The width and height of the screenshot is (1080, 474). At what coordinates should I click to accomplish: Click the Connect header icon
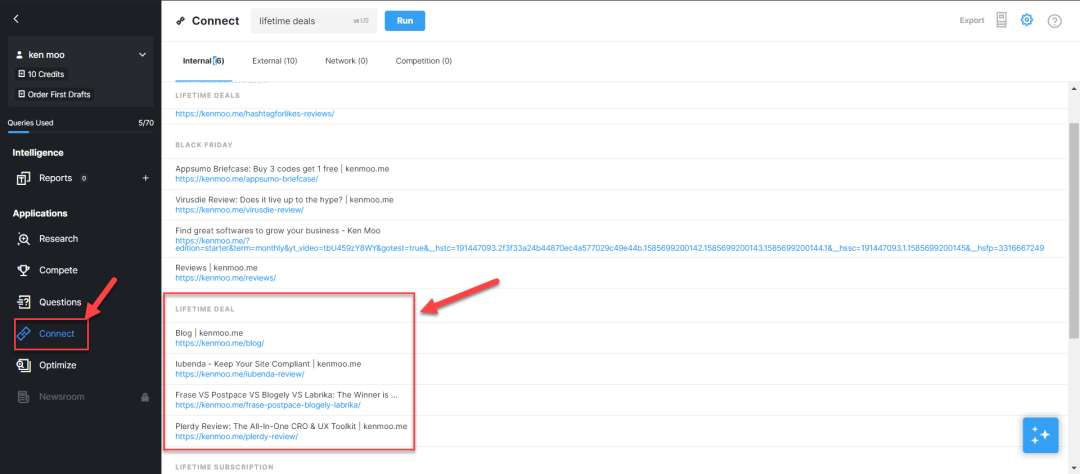tap(181, 21)
